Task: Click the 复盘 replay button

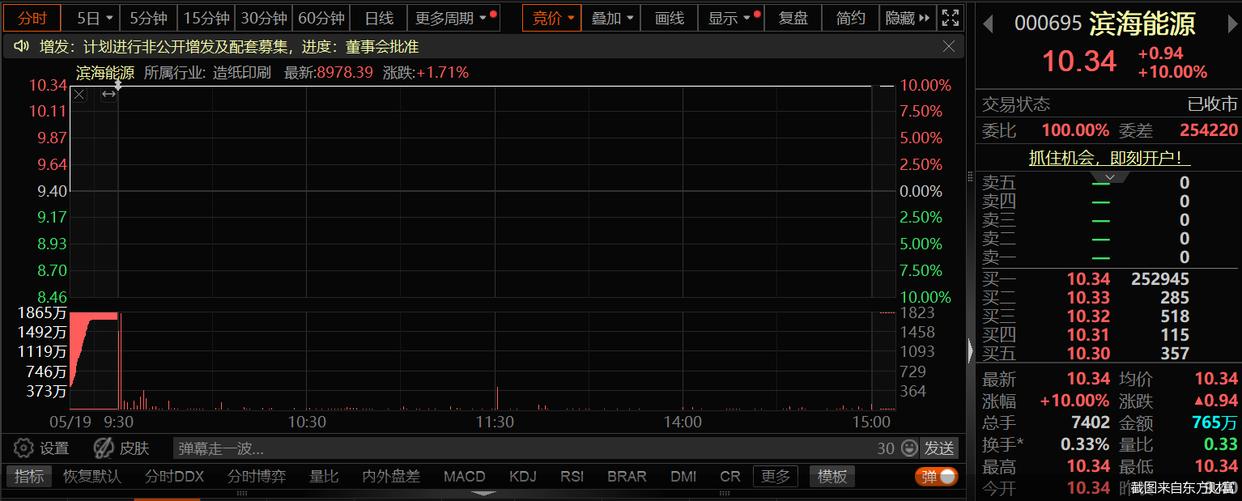Action: click(794, 18)
